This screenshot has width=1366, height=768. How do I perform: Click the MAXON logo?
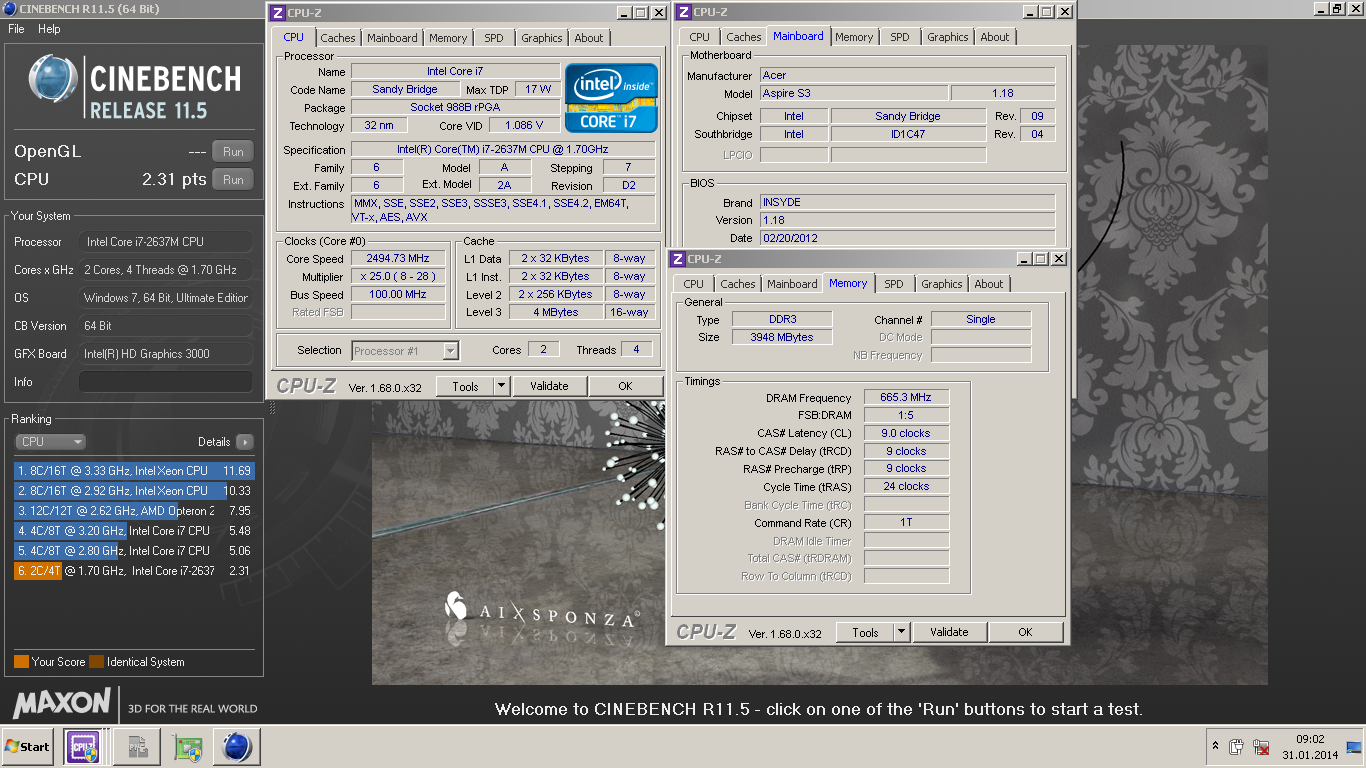(61, 702)
